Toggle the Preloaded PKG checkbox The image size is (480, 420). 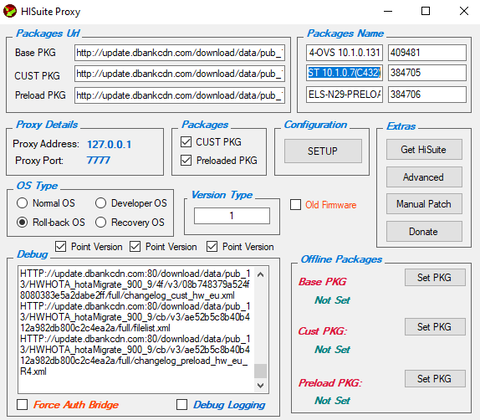[x=186, y=160]
